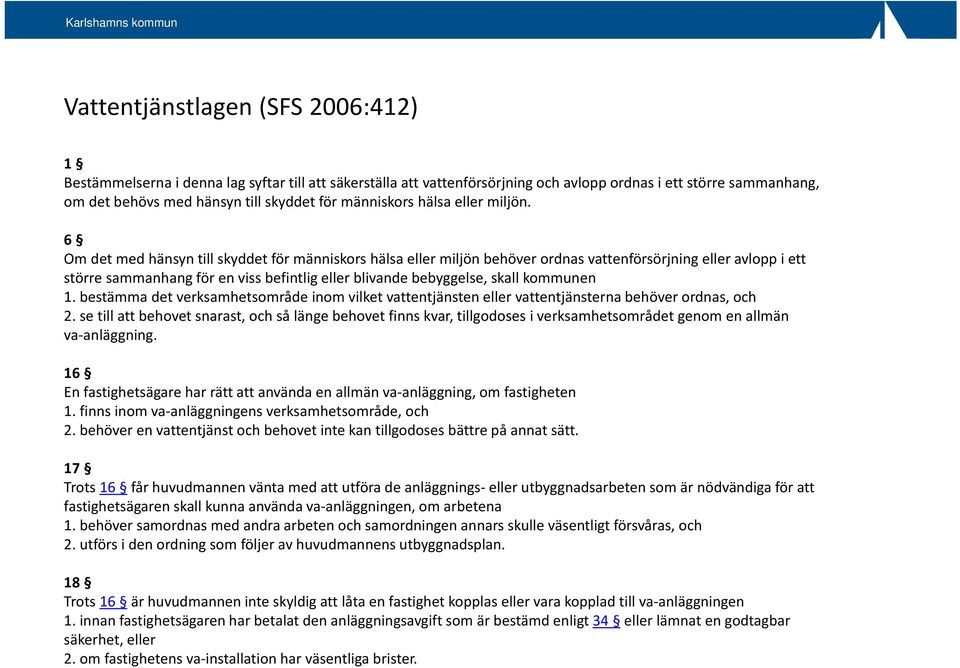Click item '2. behöver en vattentjänst och behovet'
The image size is (960, 668).
coord(321,430)
